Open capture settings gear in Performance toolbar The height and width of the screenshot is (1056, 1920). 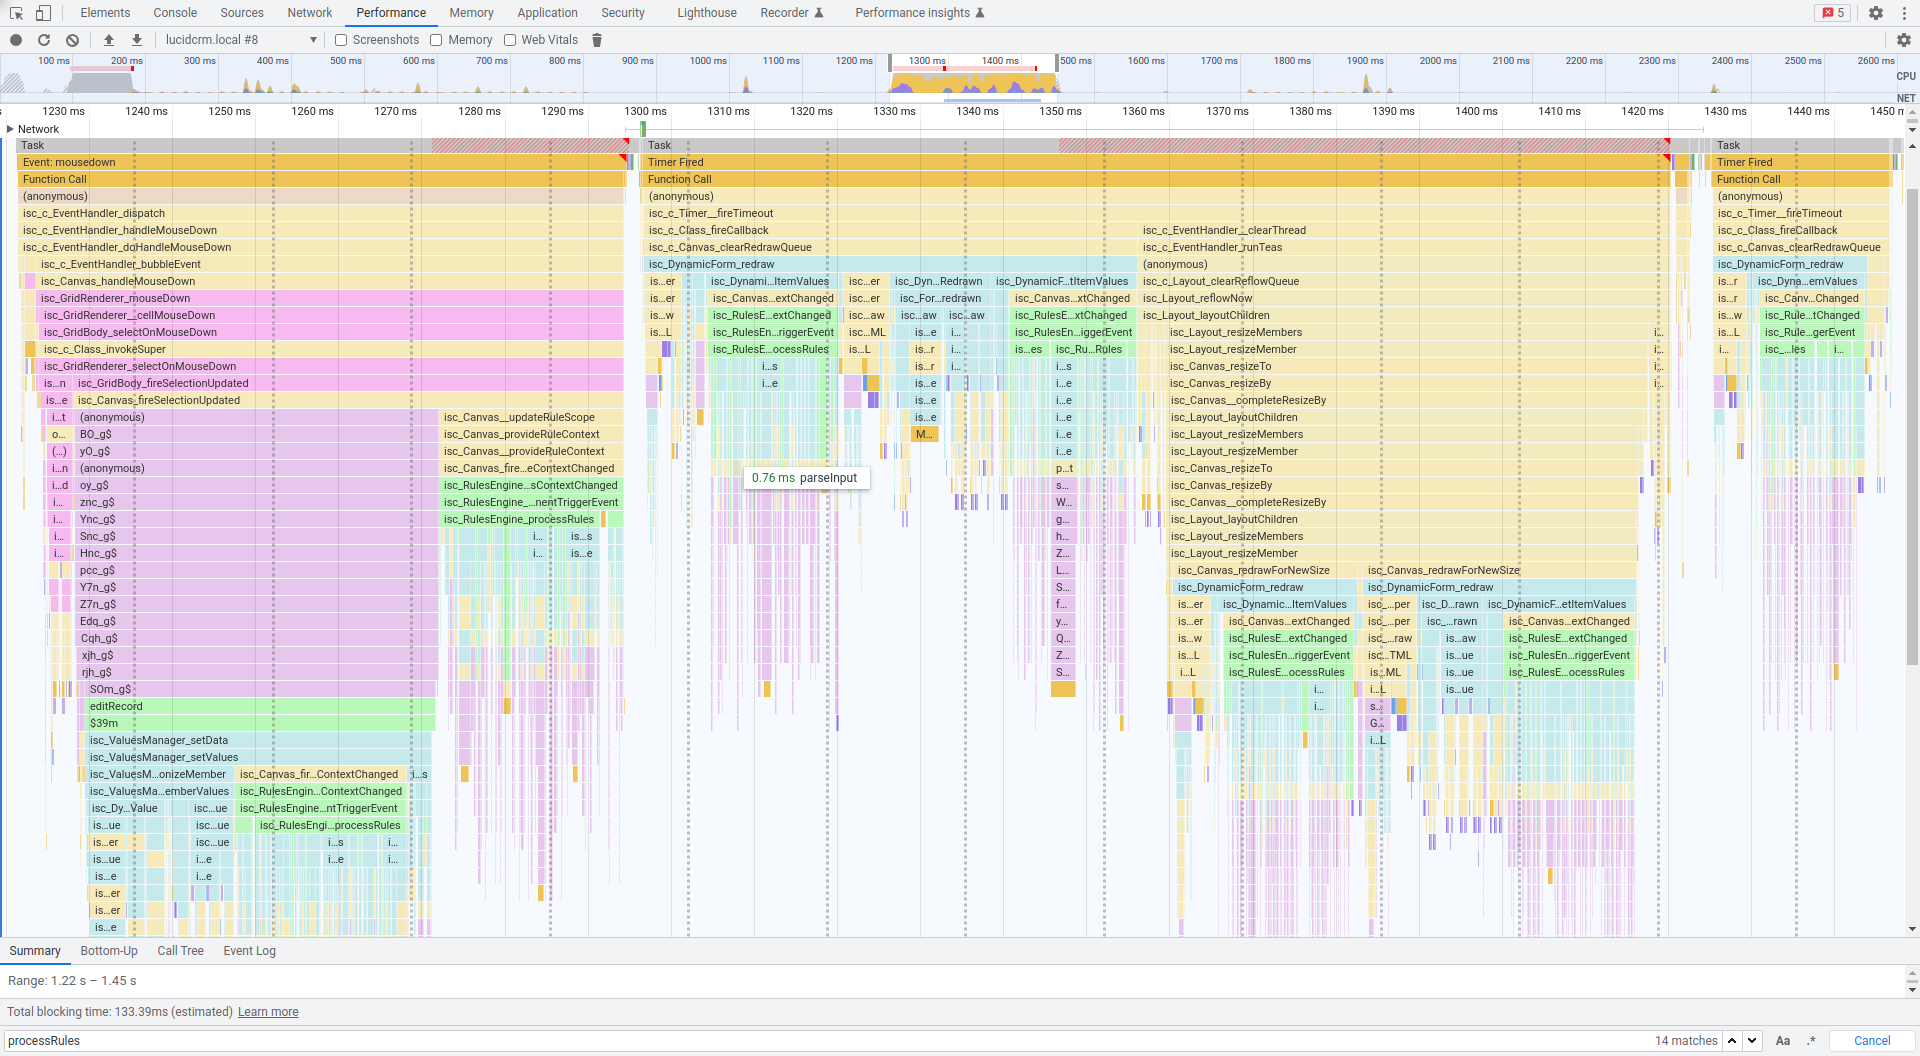(x=1903, y=40)
